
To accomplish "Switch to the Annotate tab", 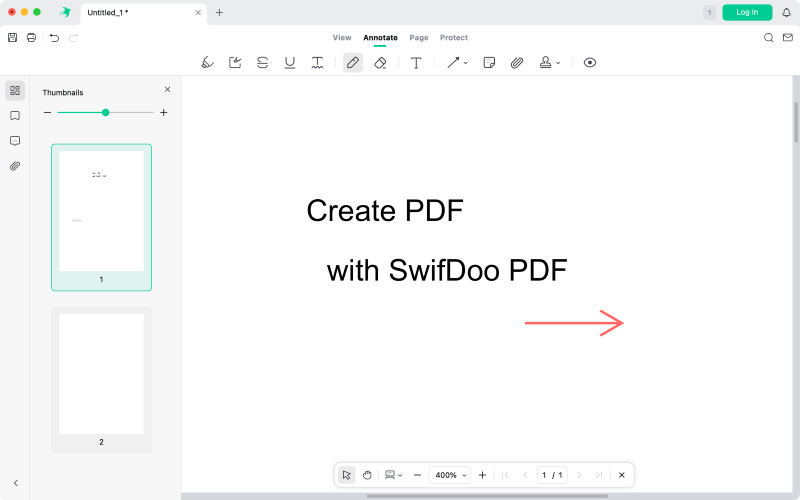I will [x=380, y=37].
